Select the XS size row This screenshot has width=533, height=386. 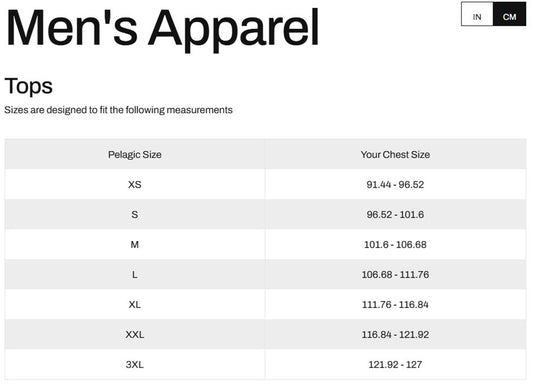tap(265, 185)
